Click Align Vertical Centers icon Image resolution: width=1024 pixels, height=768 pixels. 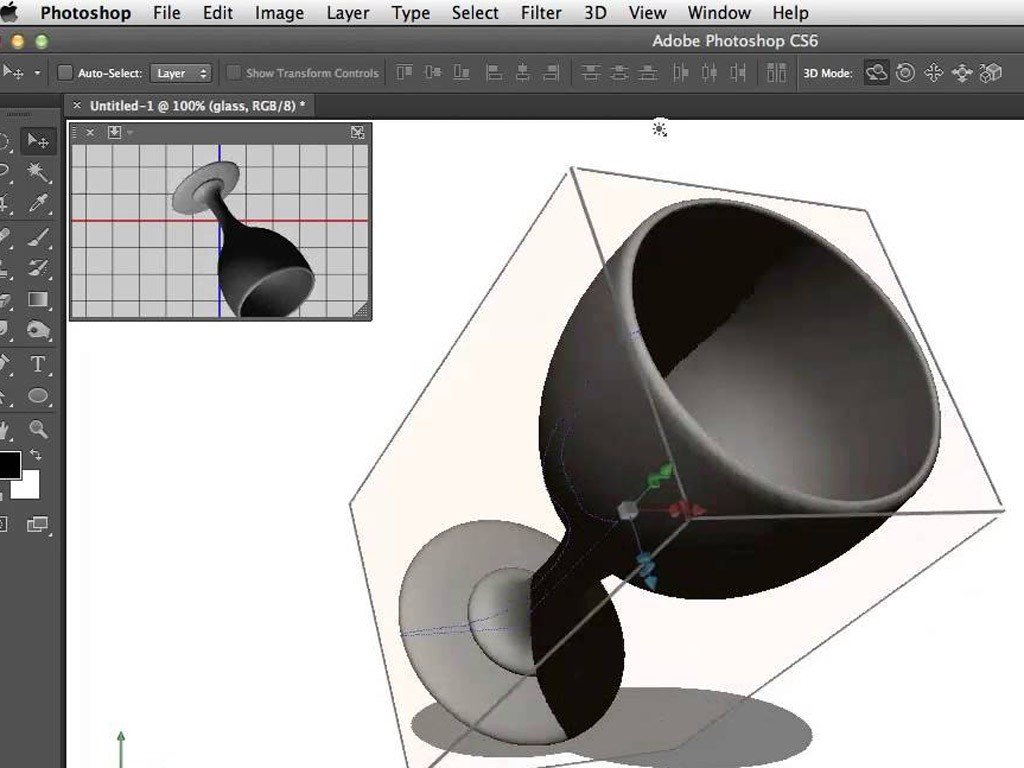tap(433, 72)
